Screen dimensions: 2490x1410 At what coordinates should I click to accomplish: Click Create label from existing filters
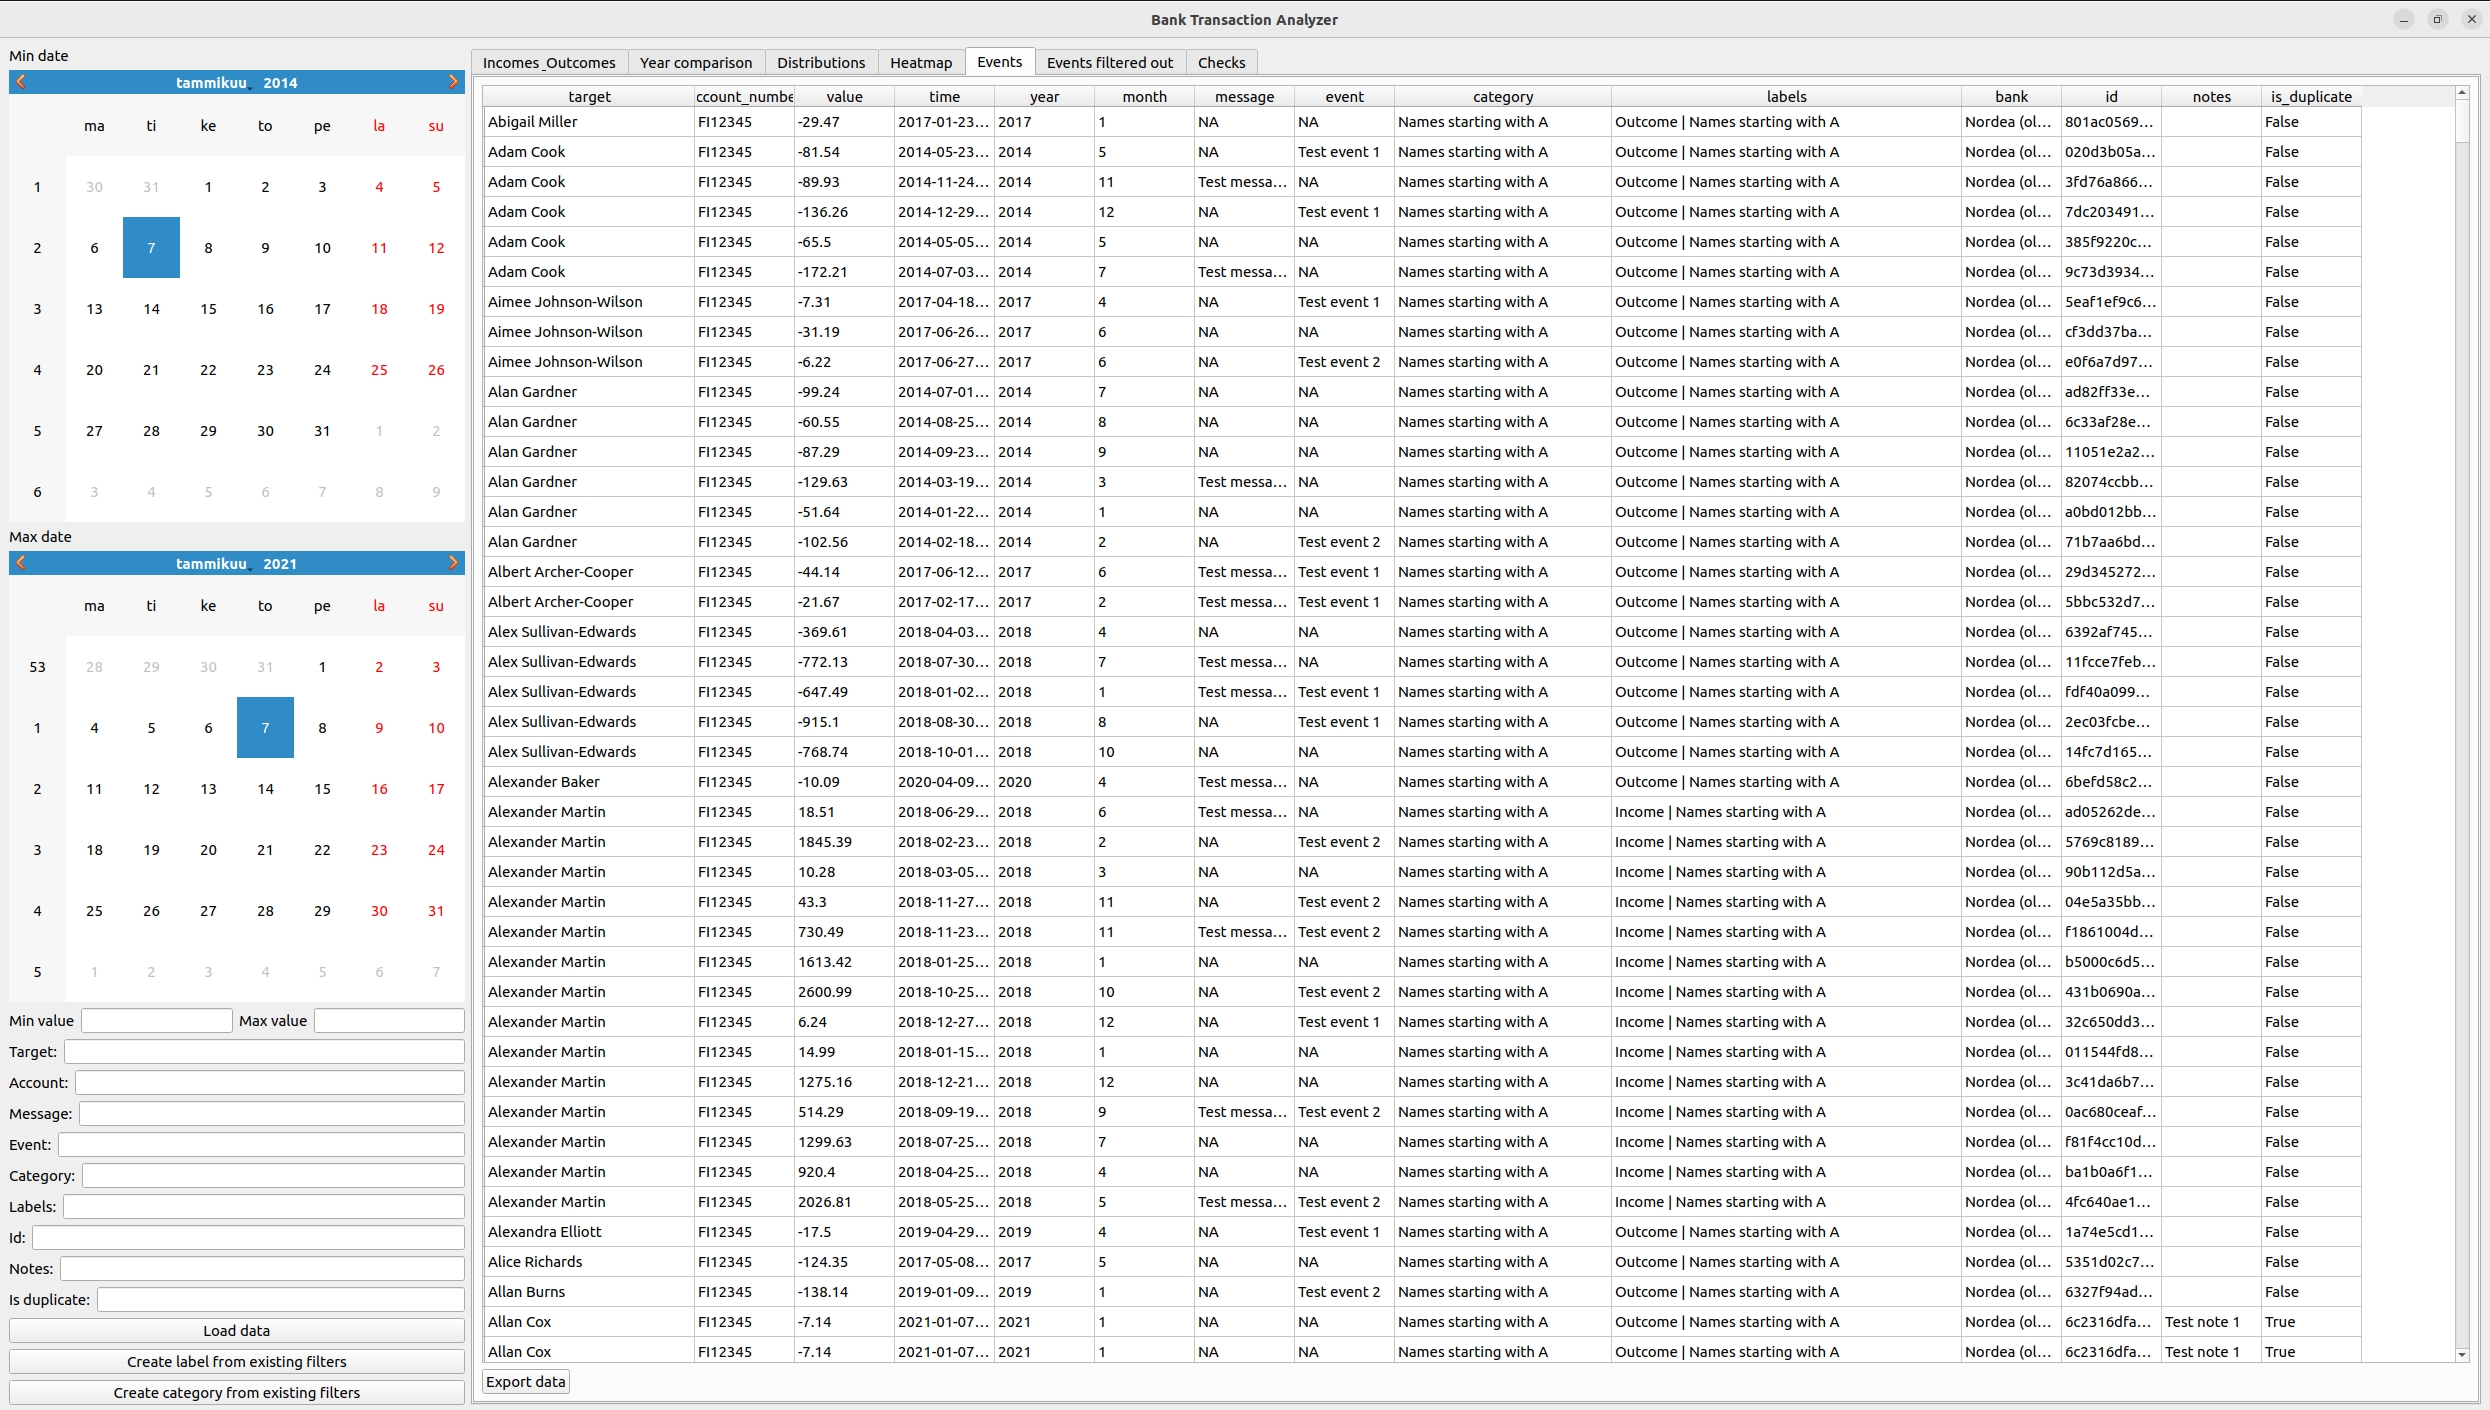pos(236,1362)
